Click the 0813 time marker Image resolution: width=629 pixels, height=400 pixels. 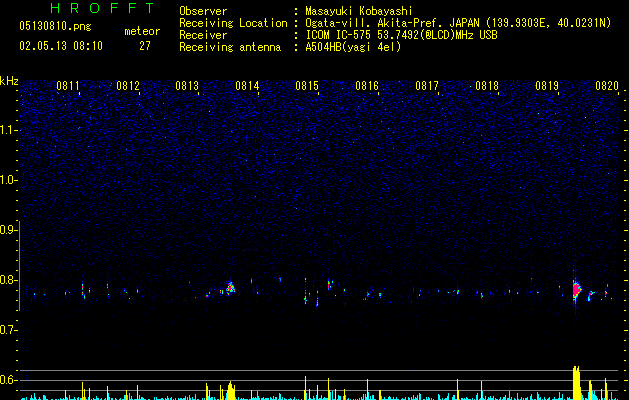(187, 86)
